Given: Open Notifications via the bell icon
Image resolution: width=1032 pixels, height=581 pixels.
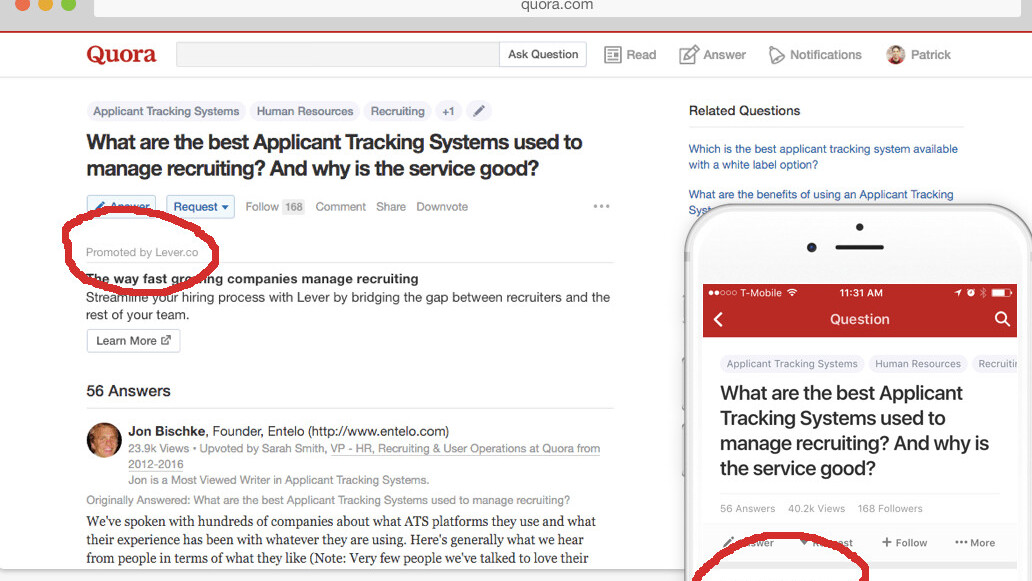Looking at the screenshot, I should tap(777, 55).
